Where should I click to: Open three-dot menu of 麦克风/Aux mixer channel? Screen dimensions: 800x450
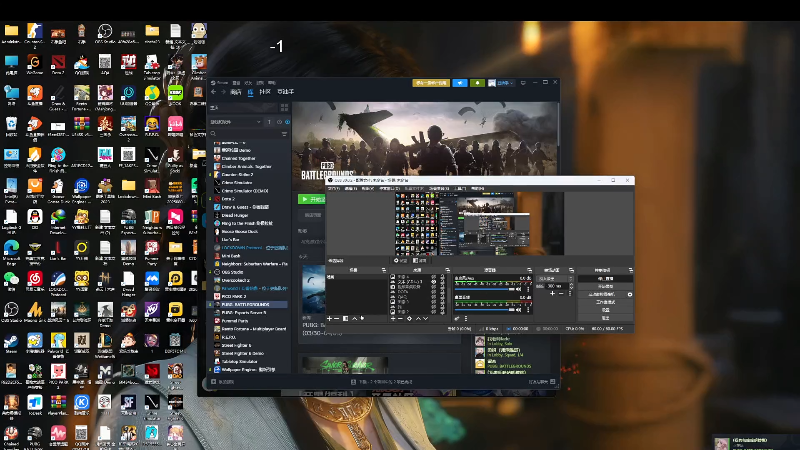click(x=528, y=289)
